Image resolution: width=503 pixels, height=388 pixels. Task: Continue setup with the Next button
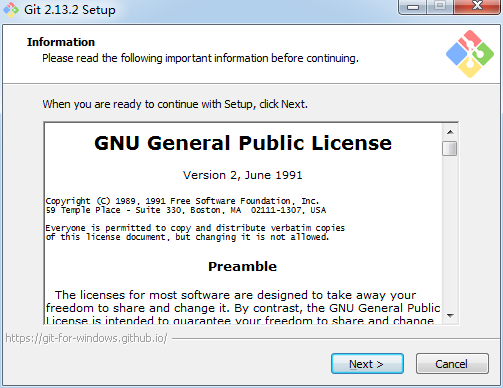pos(367,364)
